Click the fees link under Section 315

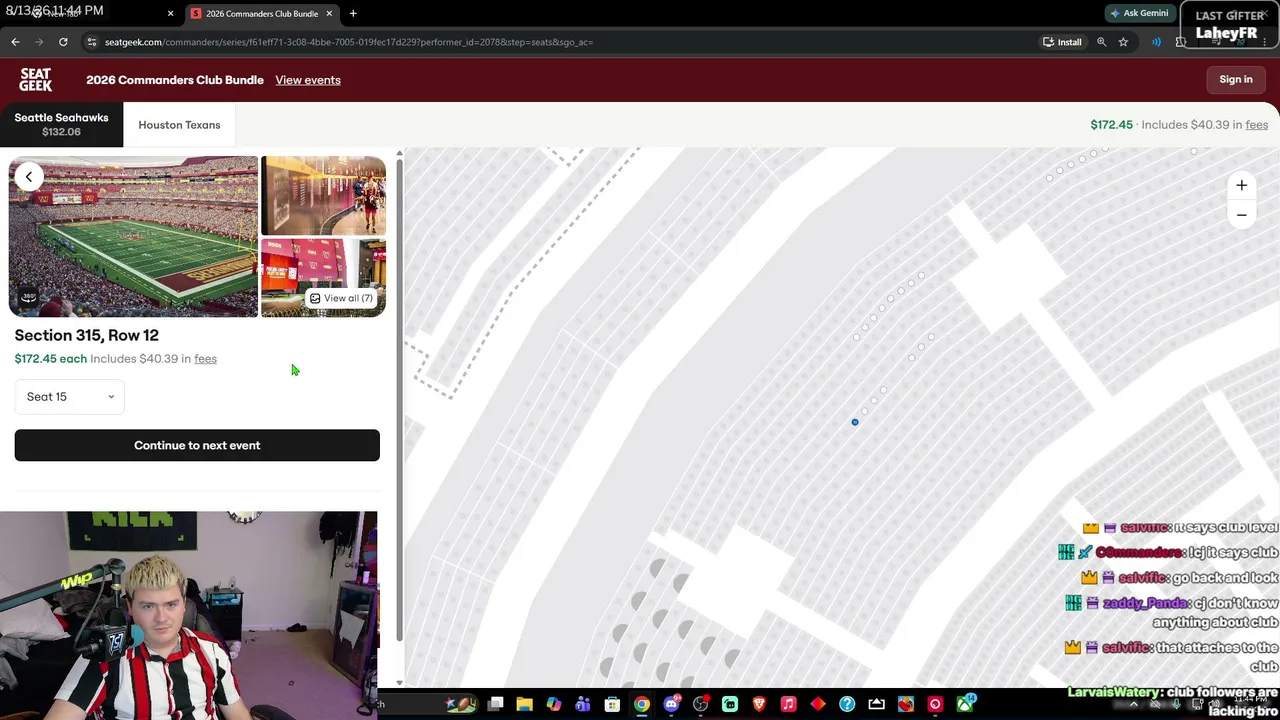[205, 359]
